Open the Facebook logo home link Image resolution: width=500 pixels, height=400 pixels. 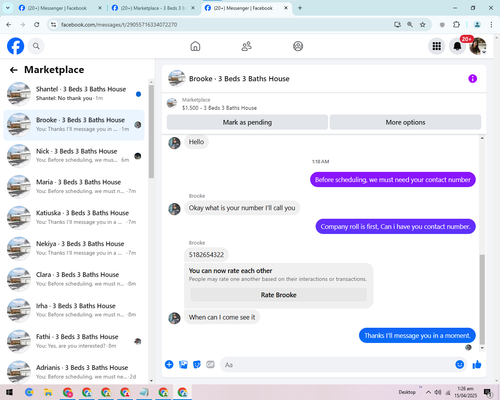pyautogui.click(x=16, y=46)
